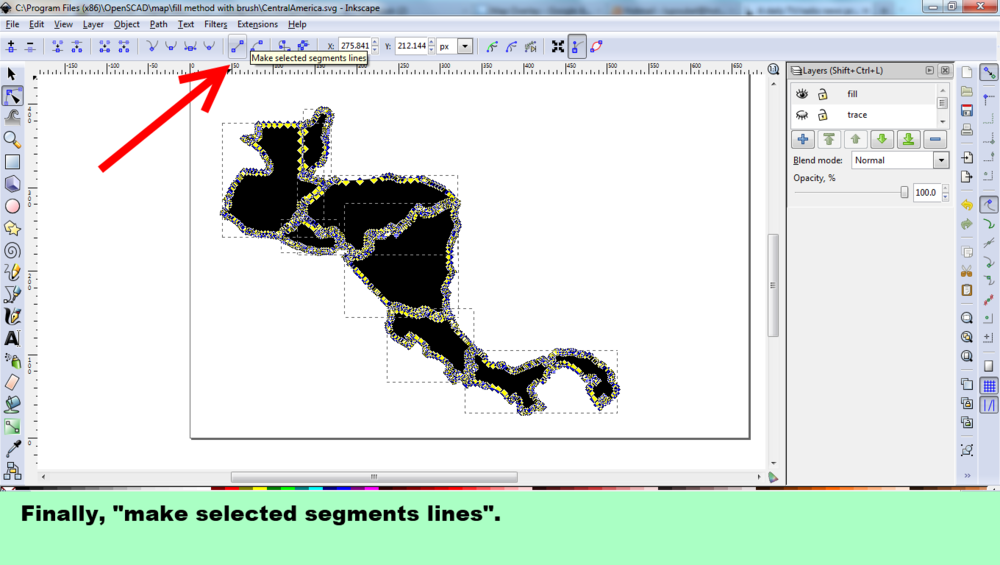Select the Rectangle tool
The image size is (1000, 565).
12,162
